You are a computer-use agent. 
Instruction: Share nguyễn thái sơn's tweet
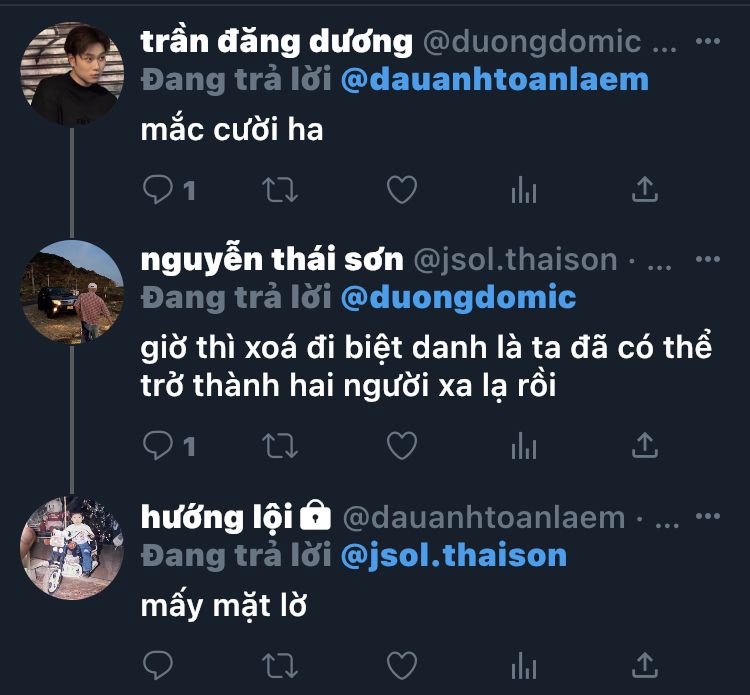click(645, 445)
